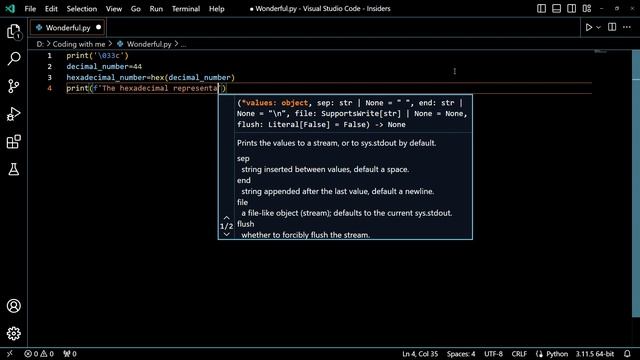Open the Manage gear settings
This screenshot has height=360, width=640.
pyautogui.click(x=13, y=333)
